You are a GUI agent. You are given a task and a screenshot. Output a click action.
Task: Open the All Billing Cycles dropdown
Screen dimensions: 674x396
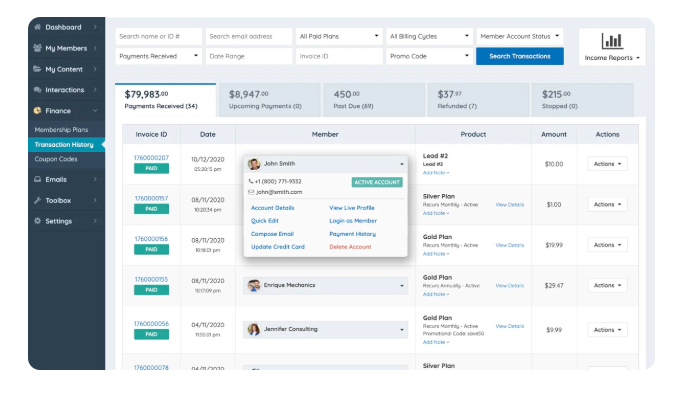(x=429, y=37)
